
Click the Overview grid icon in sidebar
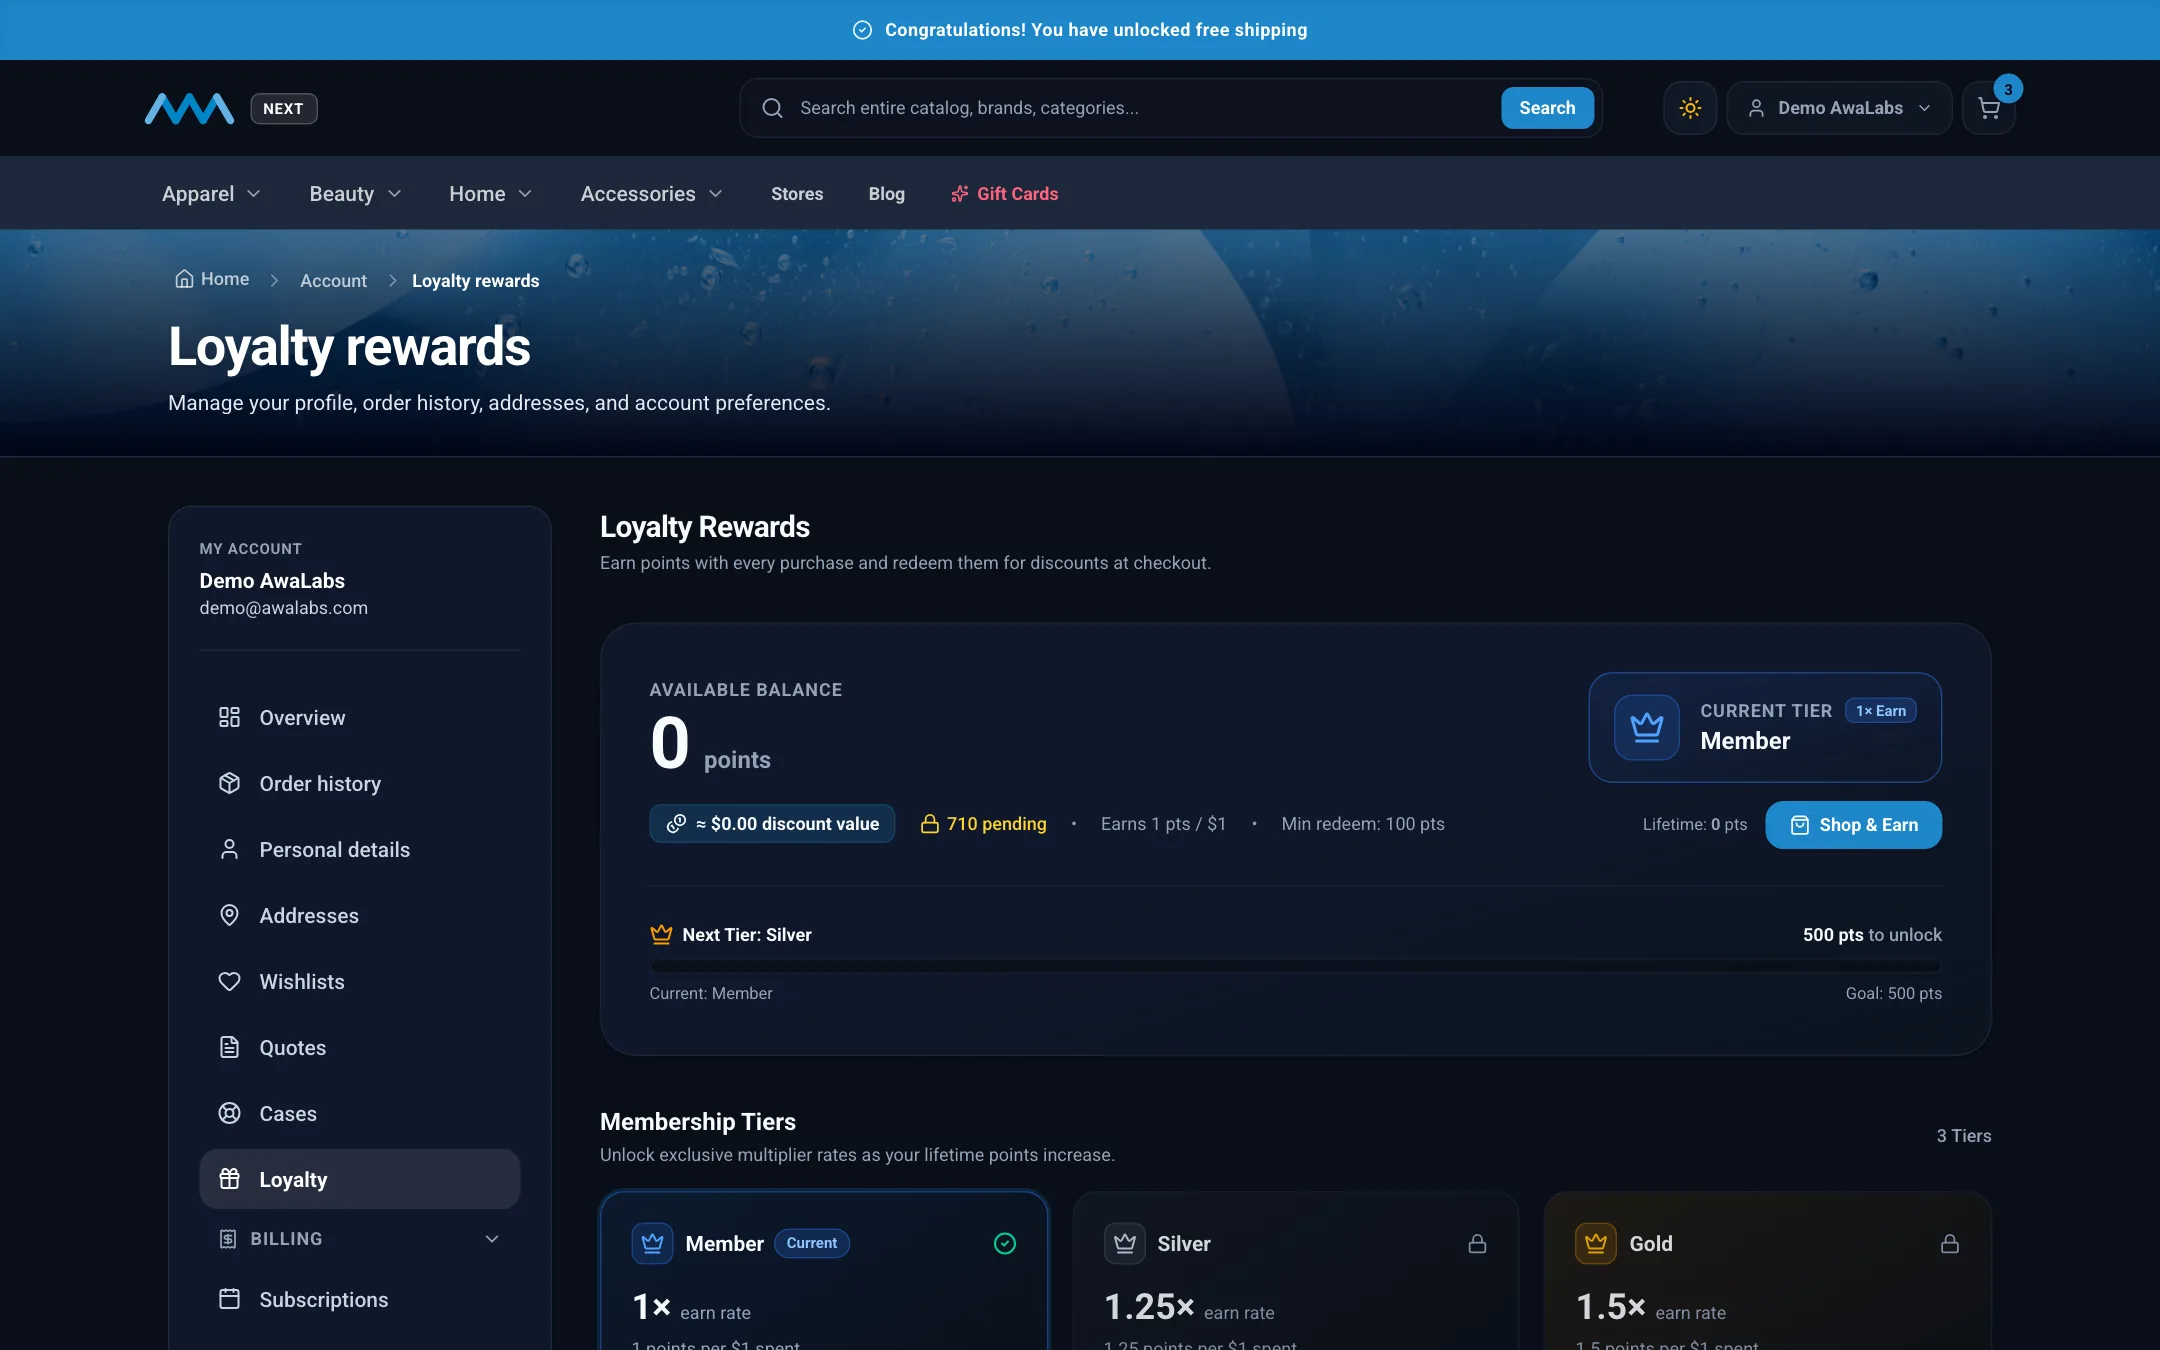[229, 717]
